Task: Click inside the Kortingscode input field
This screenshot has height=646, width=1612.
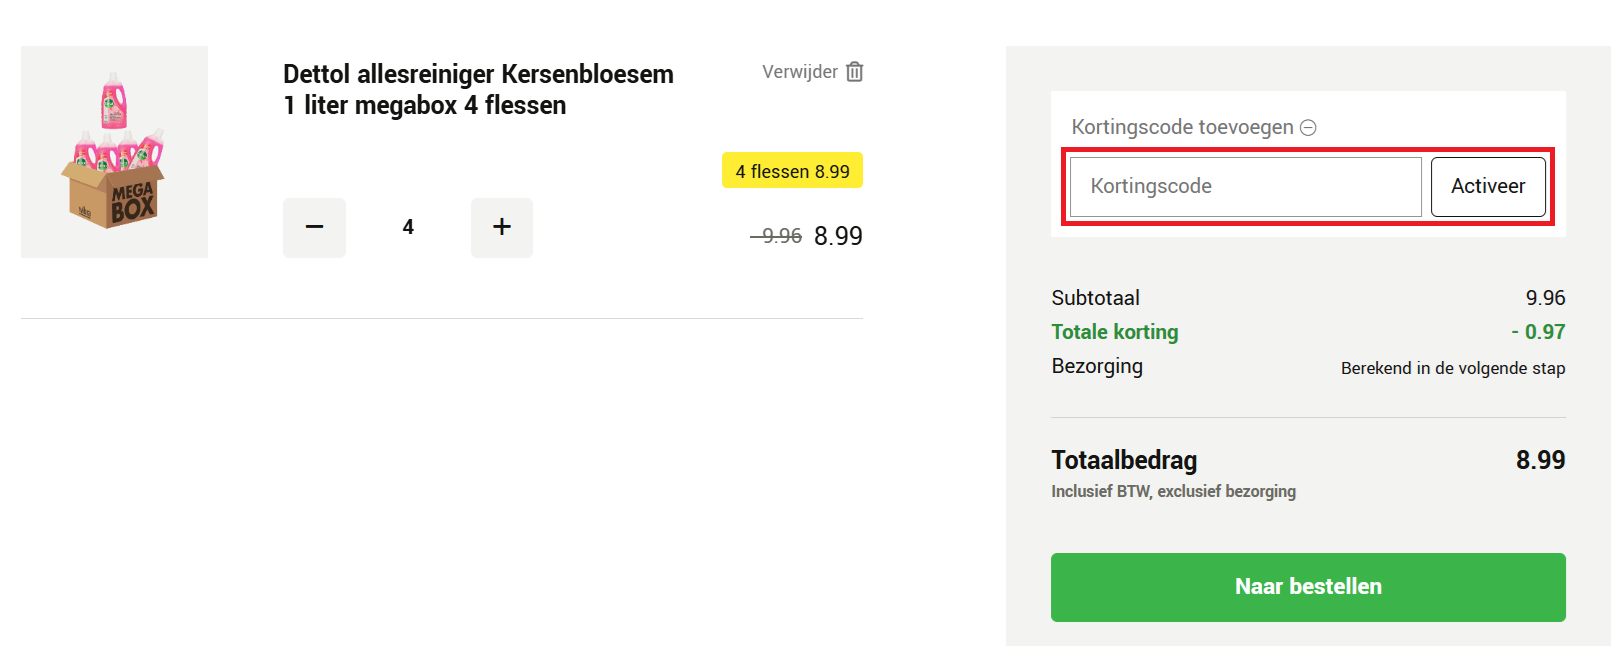Action: click(1245, 186)
